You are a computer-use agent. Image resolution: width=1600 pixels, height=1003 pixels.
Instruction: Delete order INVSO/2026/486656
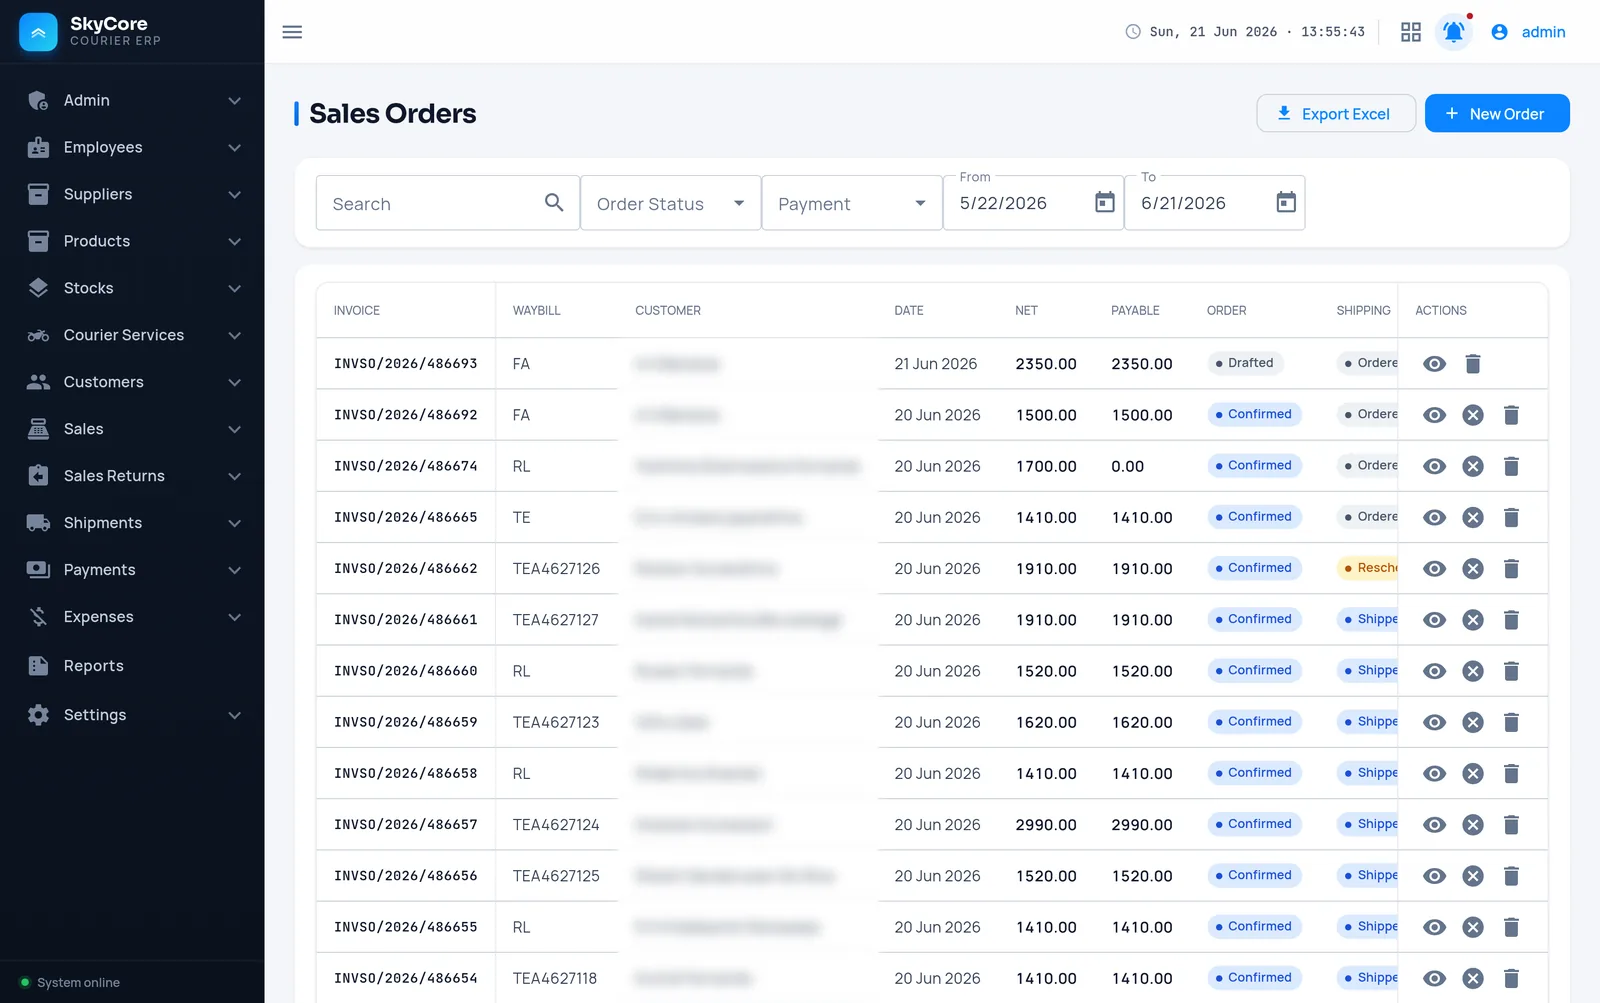[1511, 876]
